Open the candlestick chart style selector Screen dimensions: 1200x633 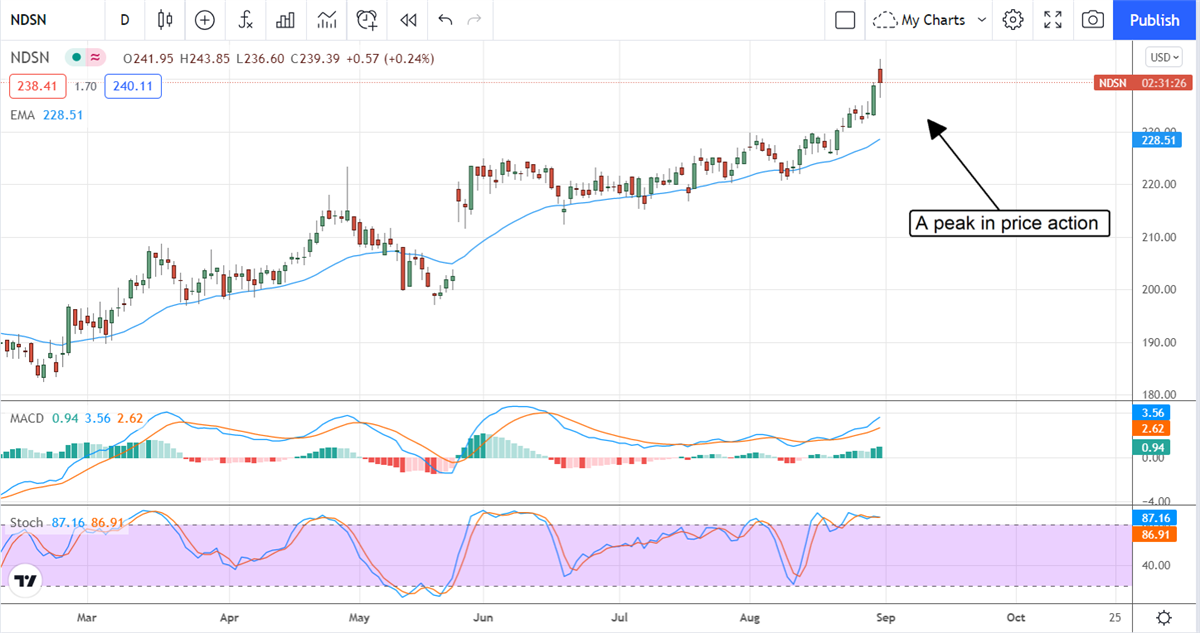(x=165, y=20)
